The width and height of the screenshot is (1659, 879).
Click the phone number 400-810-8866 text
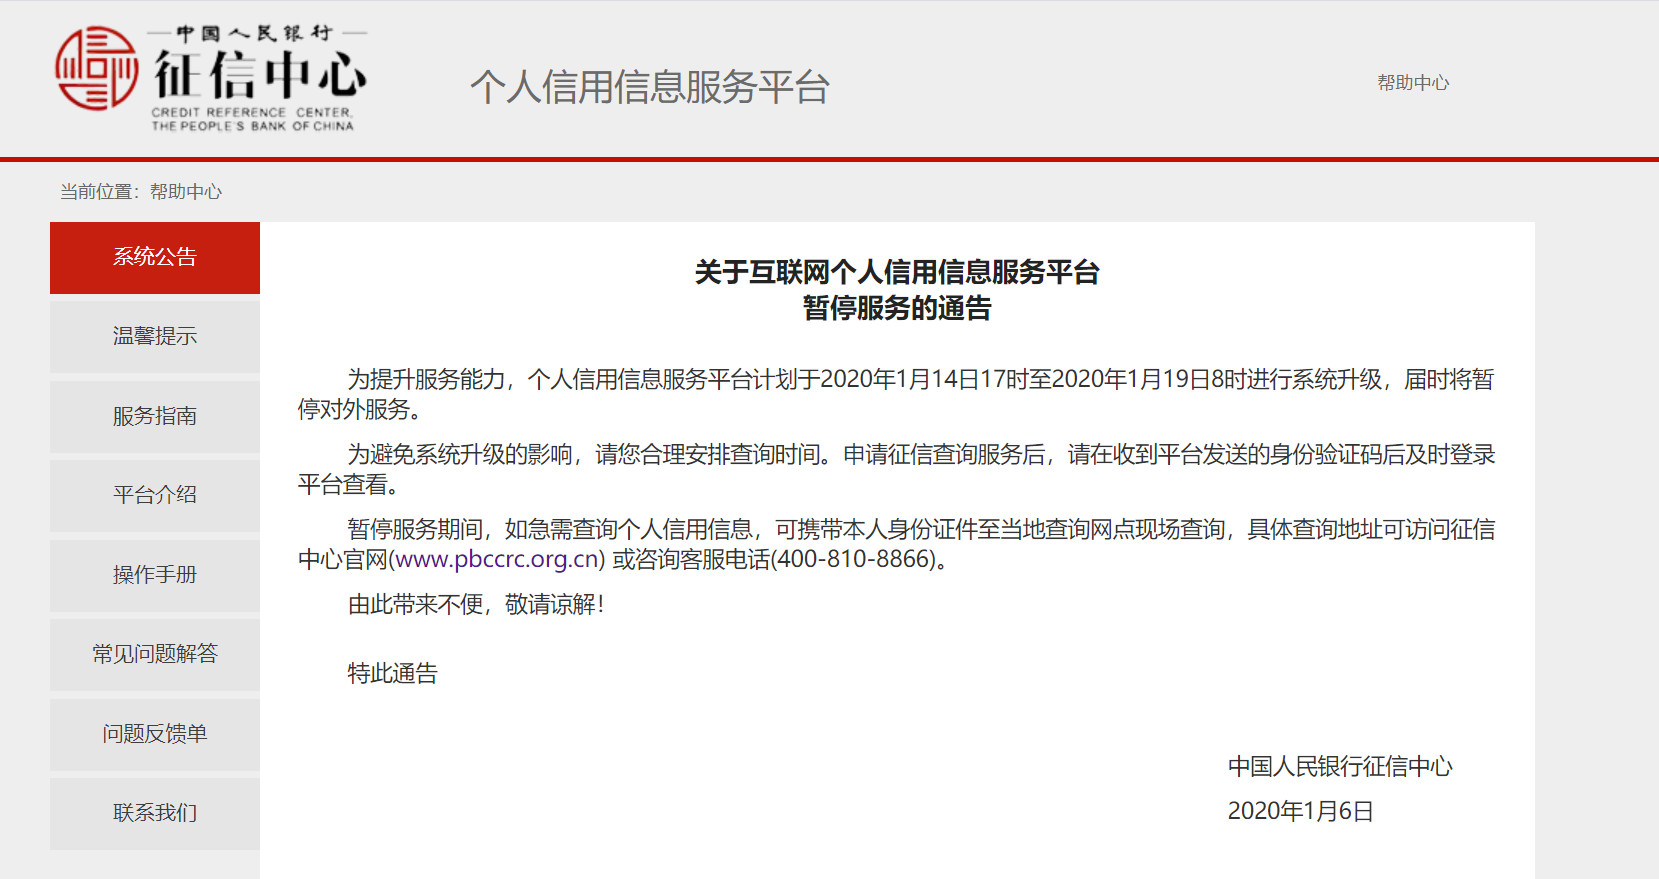854,559
